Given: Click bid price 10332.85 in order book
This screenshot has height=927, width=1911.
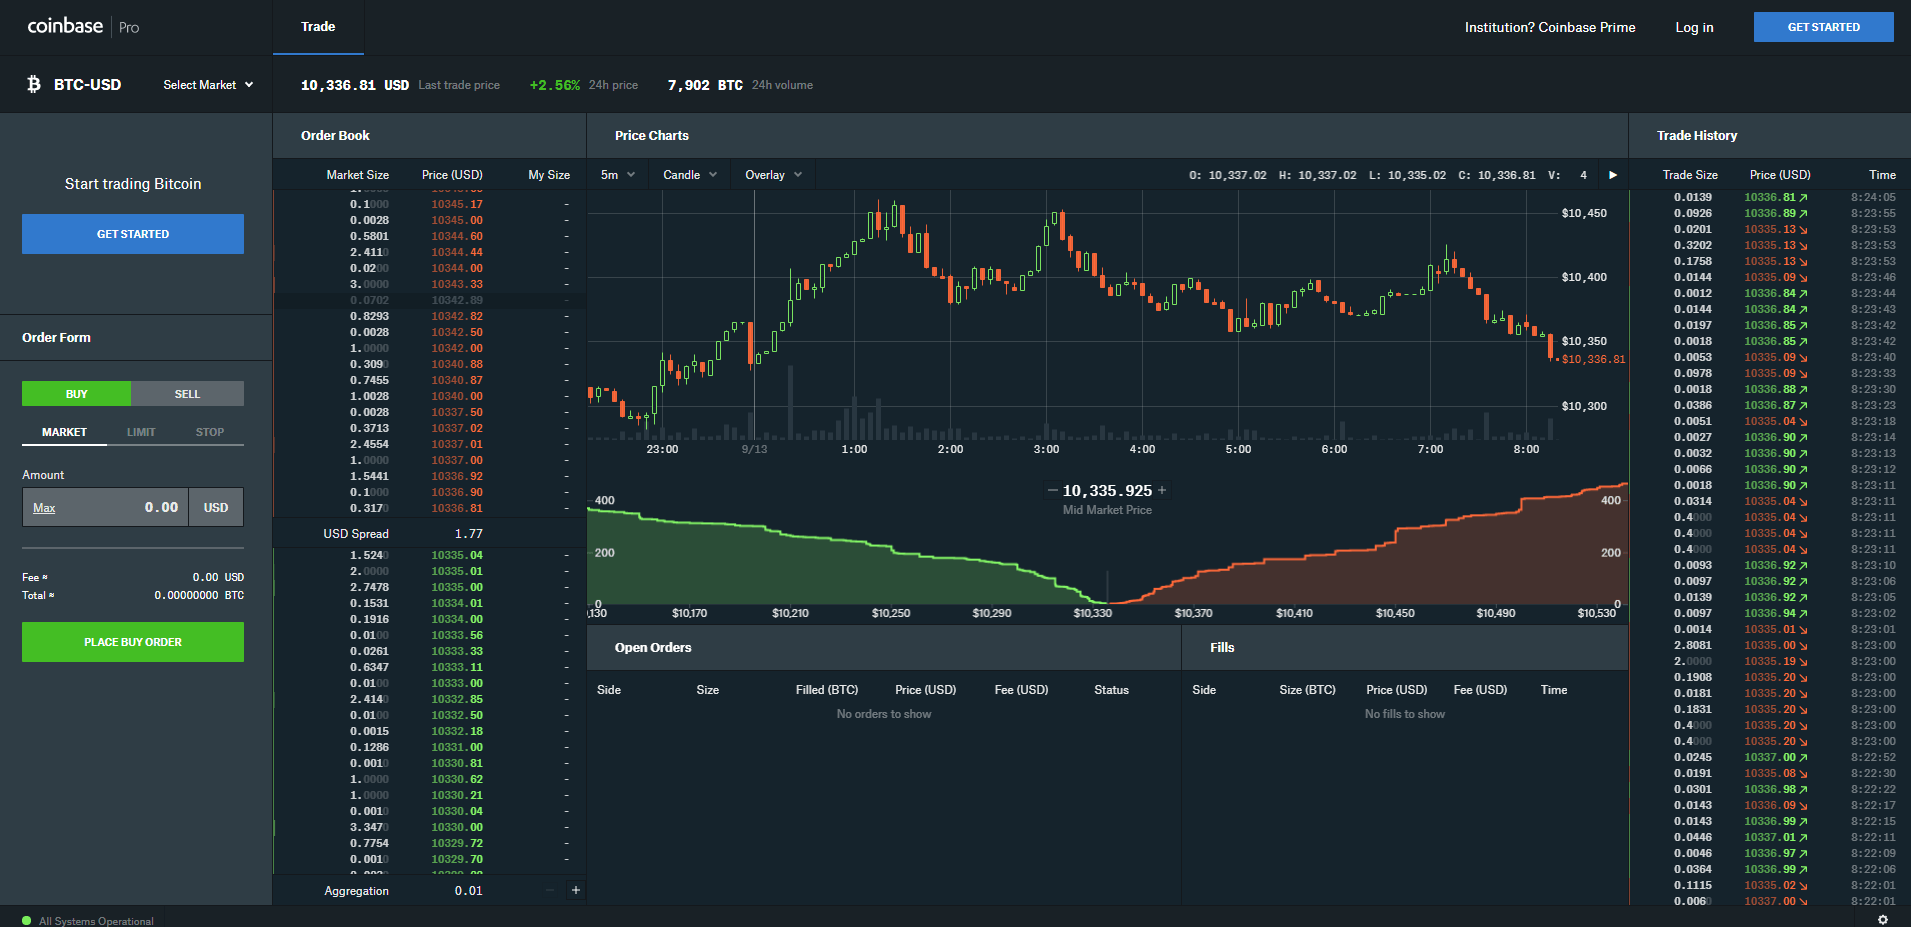Looking at the screenshot, I should [x=457, y=699].
